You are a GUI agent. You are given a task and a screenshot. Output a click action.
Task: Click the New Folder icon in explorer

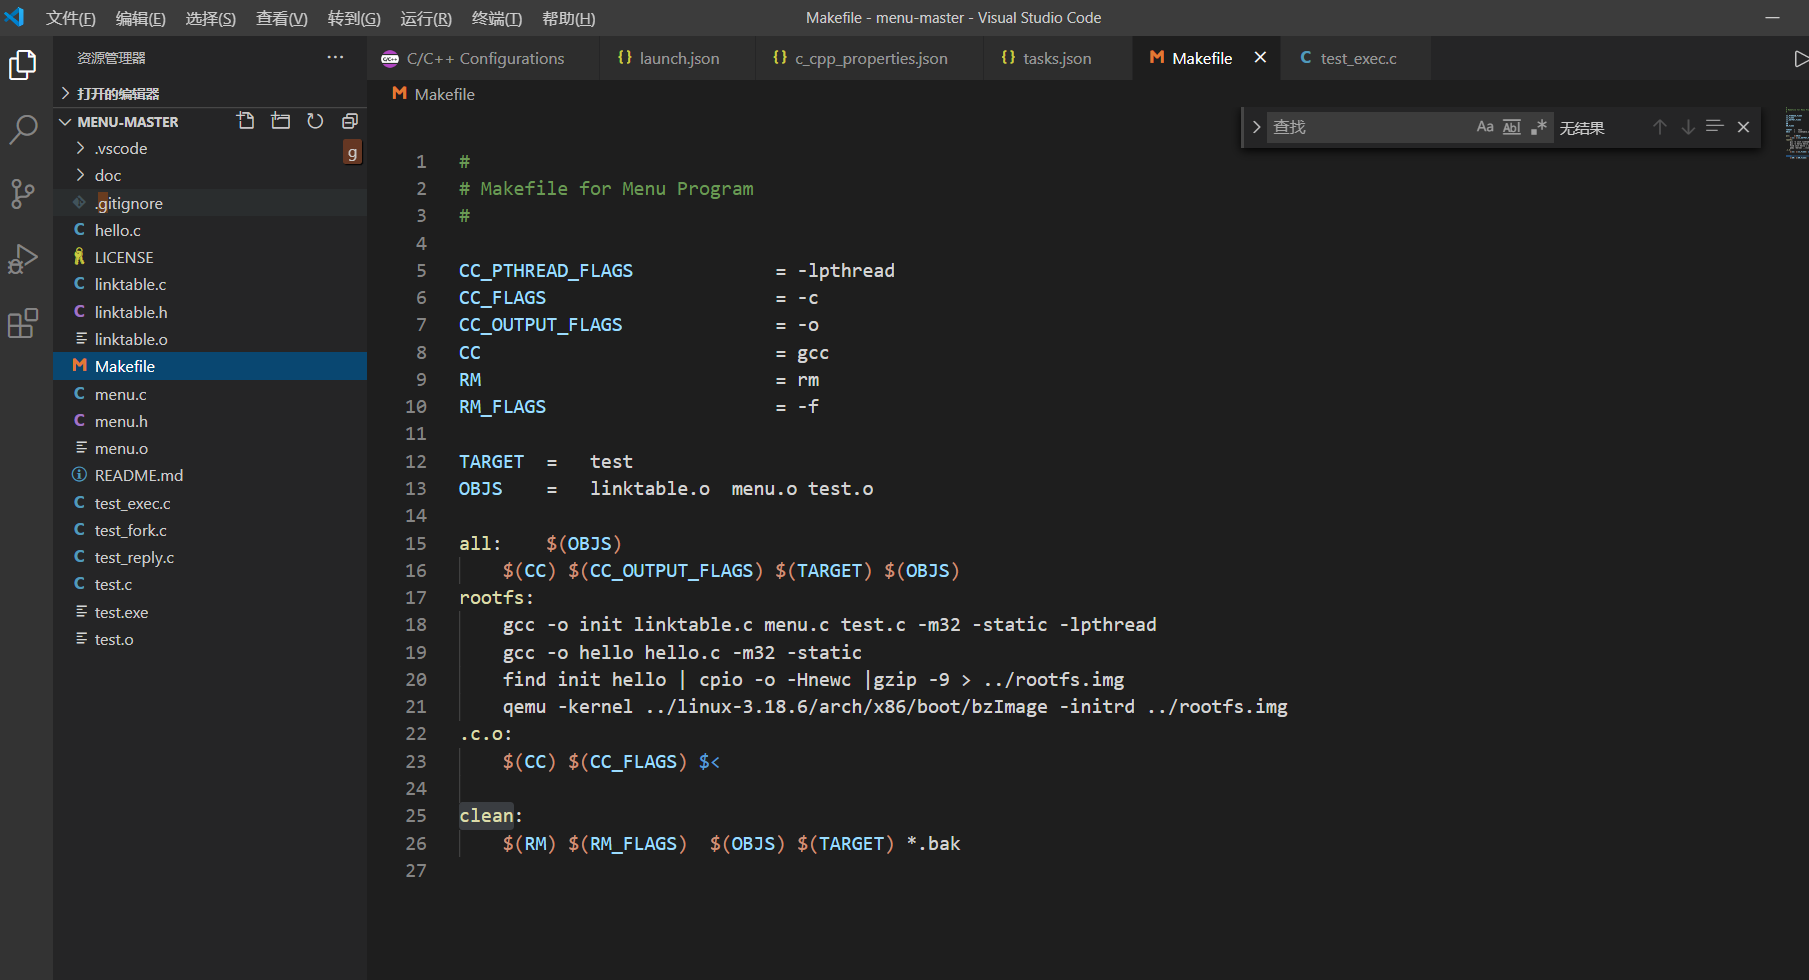pyautogui.click(x=281, y=121)
